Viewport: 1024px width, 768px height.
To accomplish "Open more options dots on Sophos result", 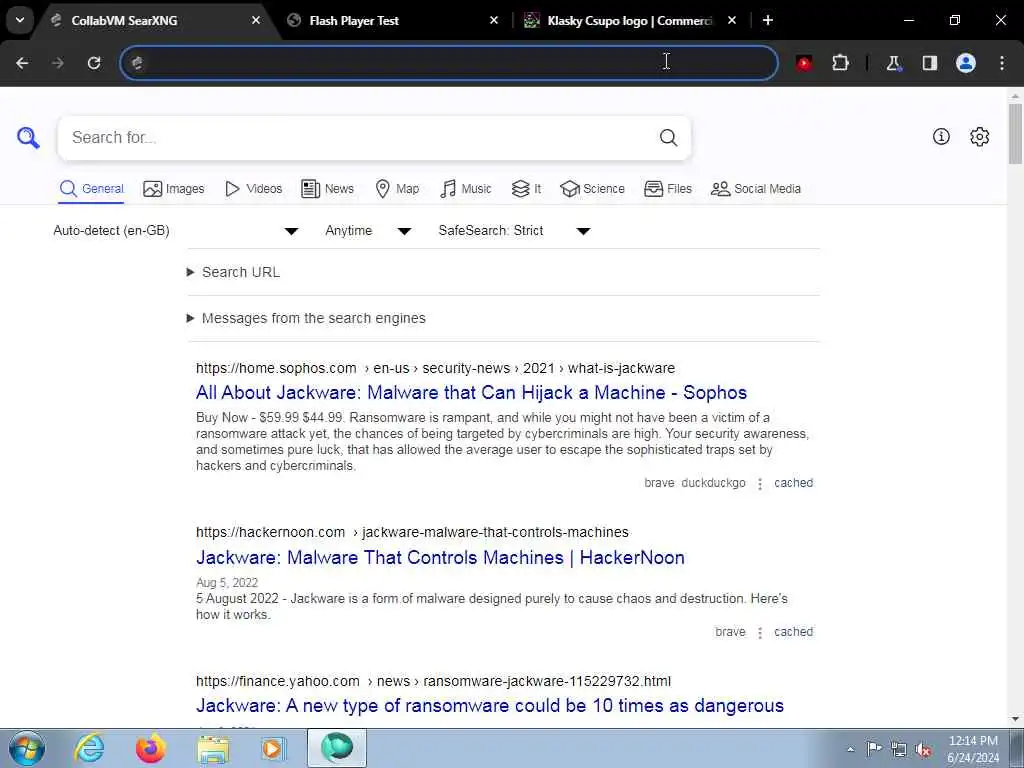I will tap(760, 484).
